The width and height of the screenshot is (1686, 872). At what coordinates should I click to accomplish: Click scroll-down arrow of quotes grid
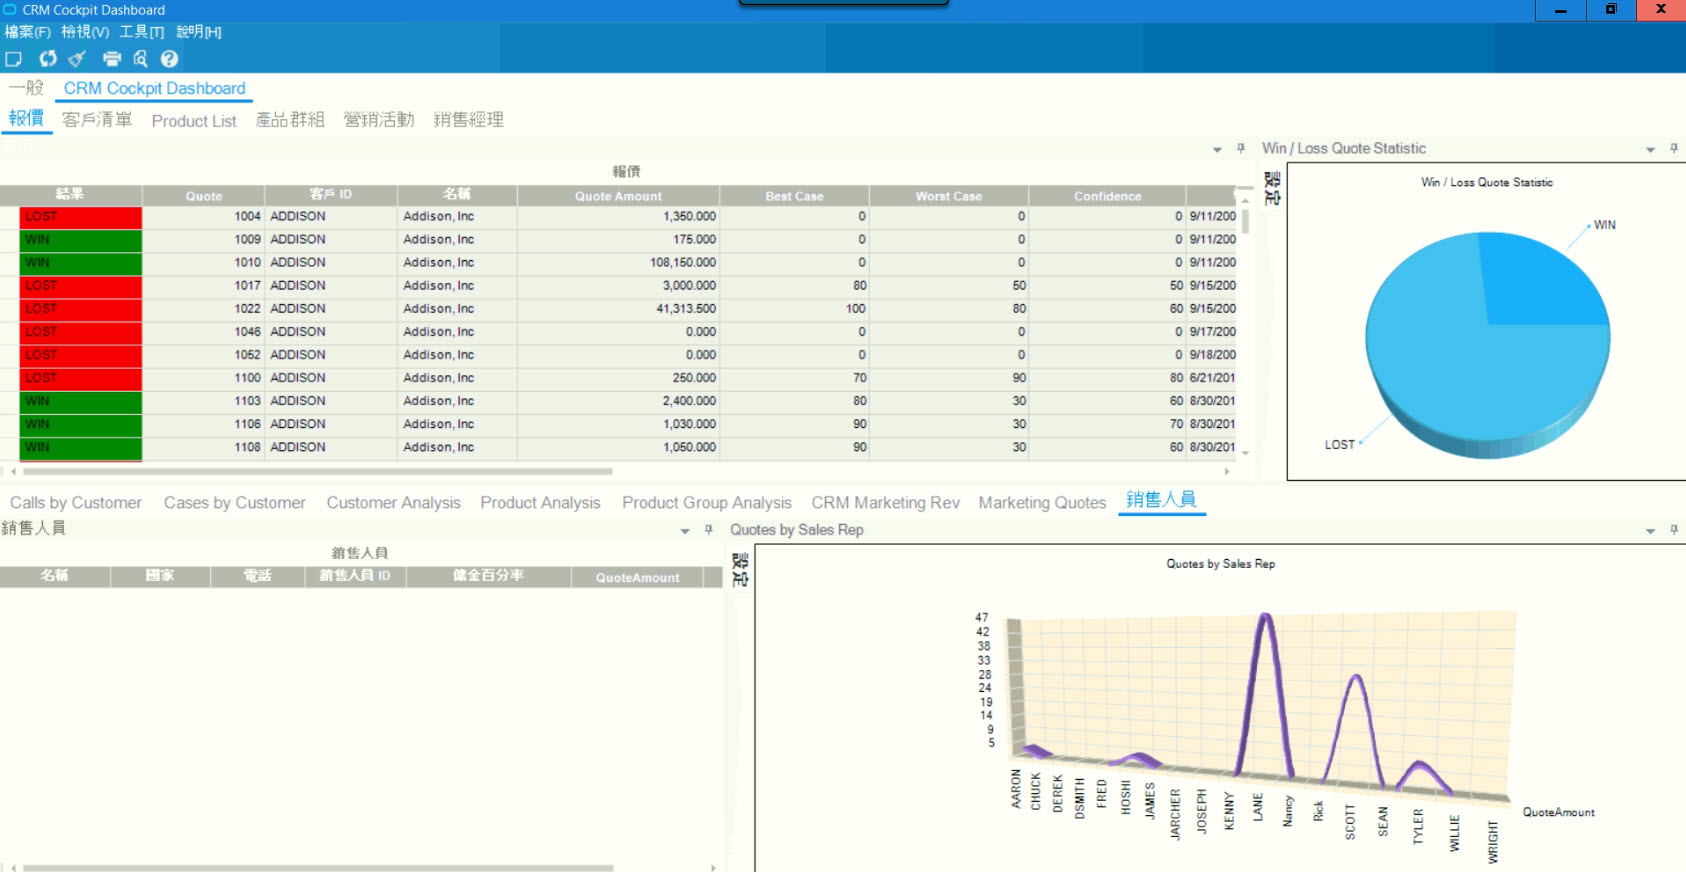(x=1245, y=453)
